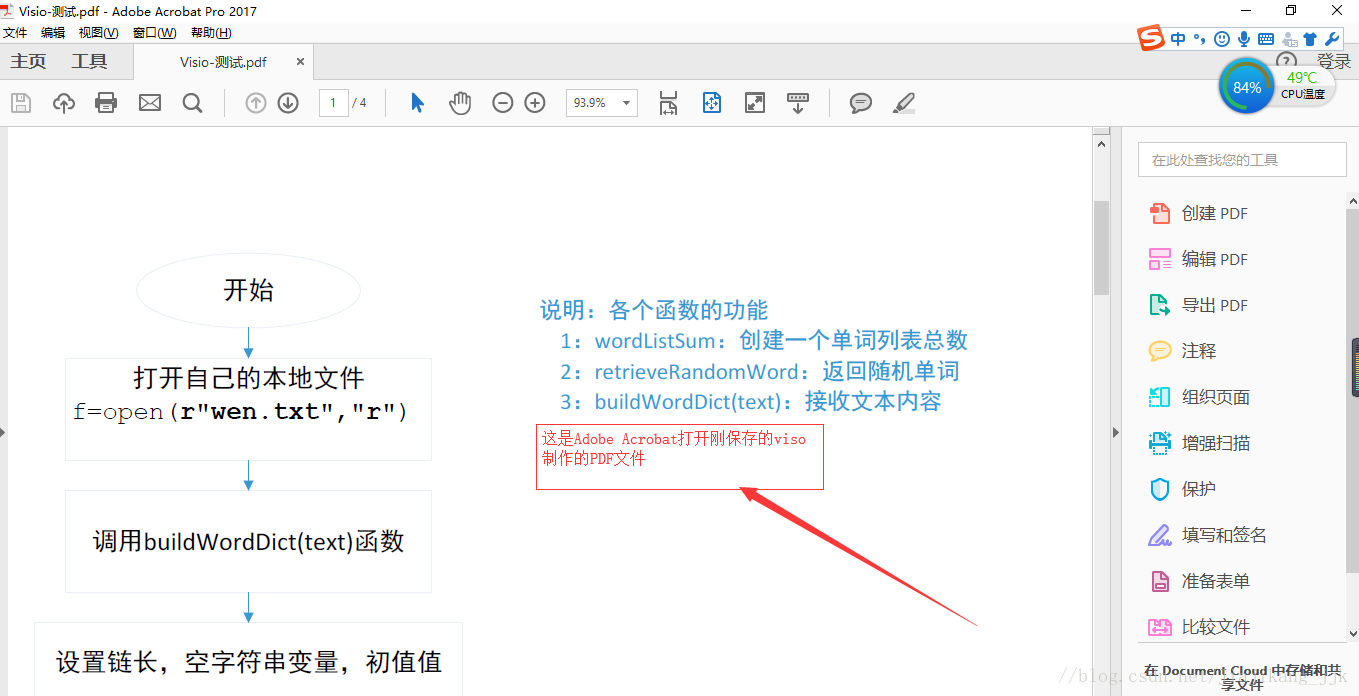Click fit width scrolling icon
This screenshot has width=1359, height=696.
coord(668,103)
